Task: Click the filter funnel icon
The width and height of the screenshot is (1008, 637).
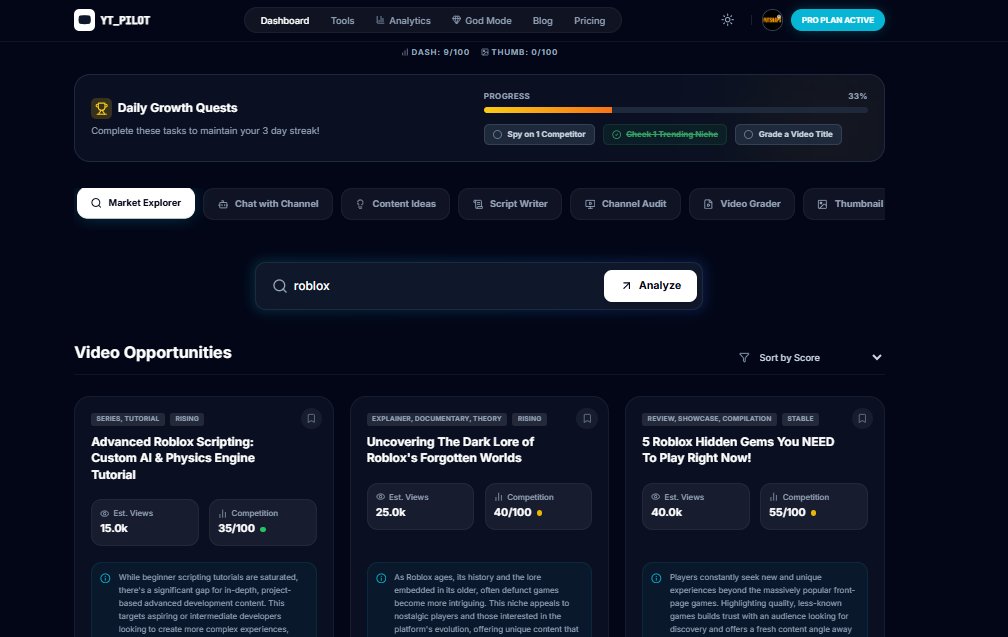Action: click(744, 357)
